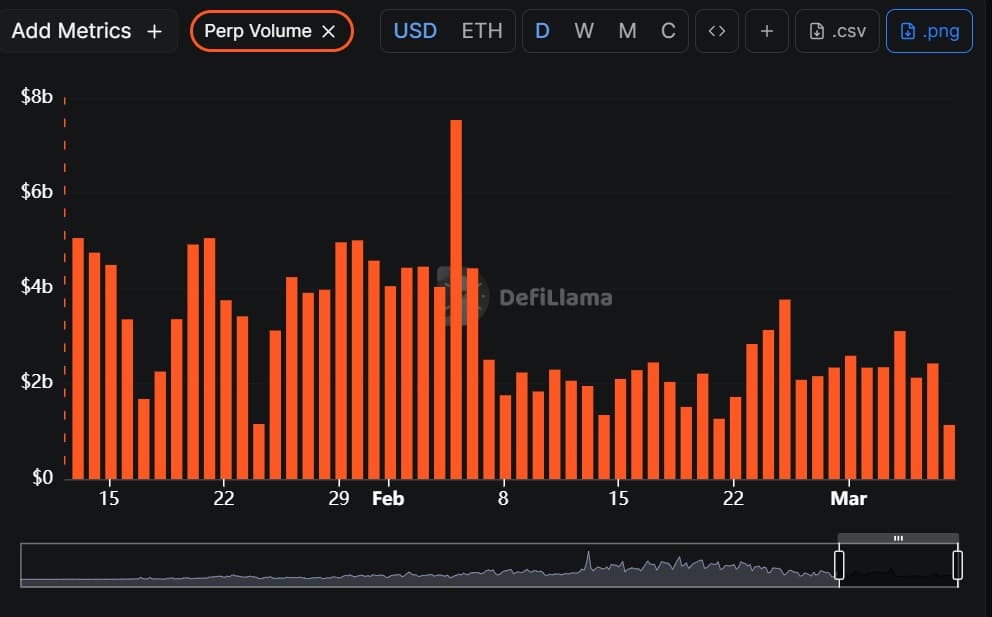Open the Add Metrics dropdown

pyautogui.click(x=70, y=31)
